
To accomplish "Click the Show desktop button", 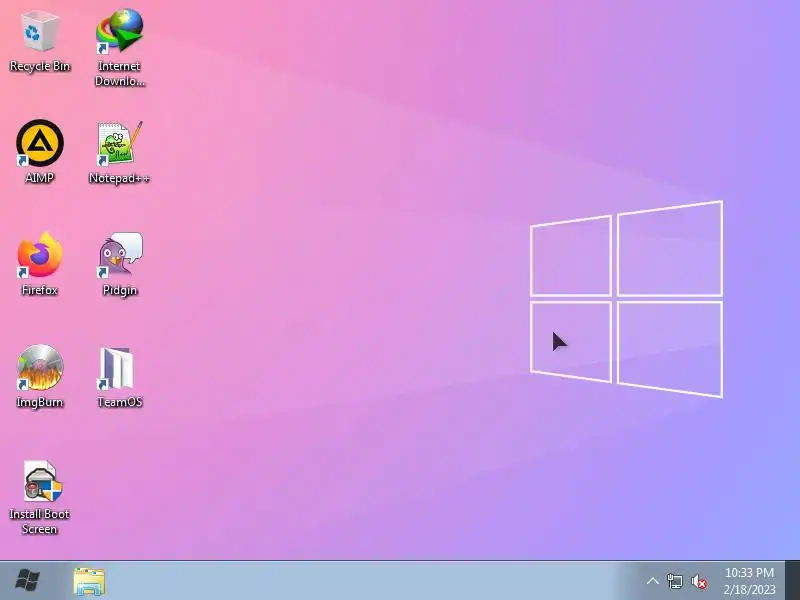I will pyautogui.click(x=792, y=581).
